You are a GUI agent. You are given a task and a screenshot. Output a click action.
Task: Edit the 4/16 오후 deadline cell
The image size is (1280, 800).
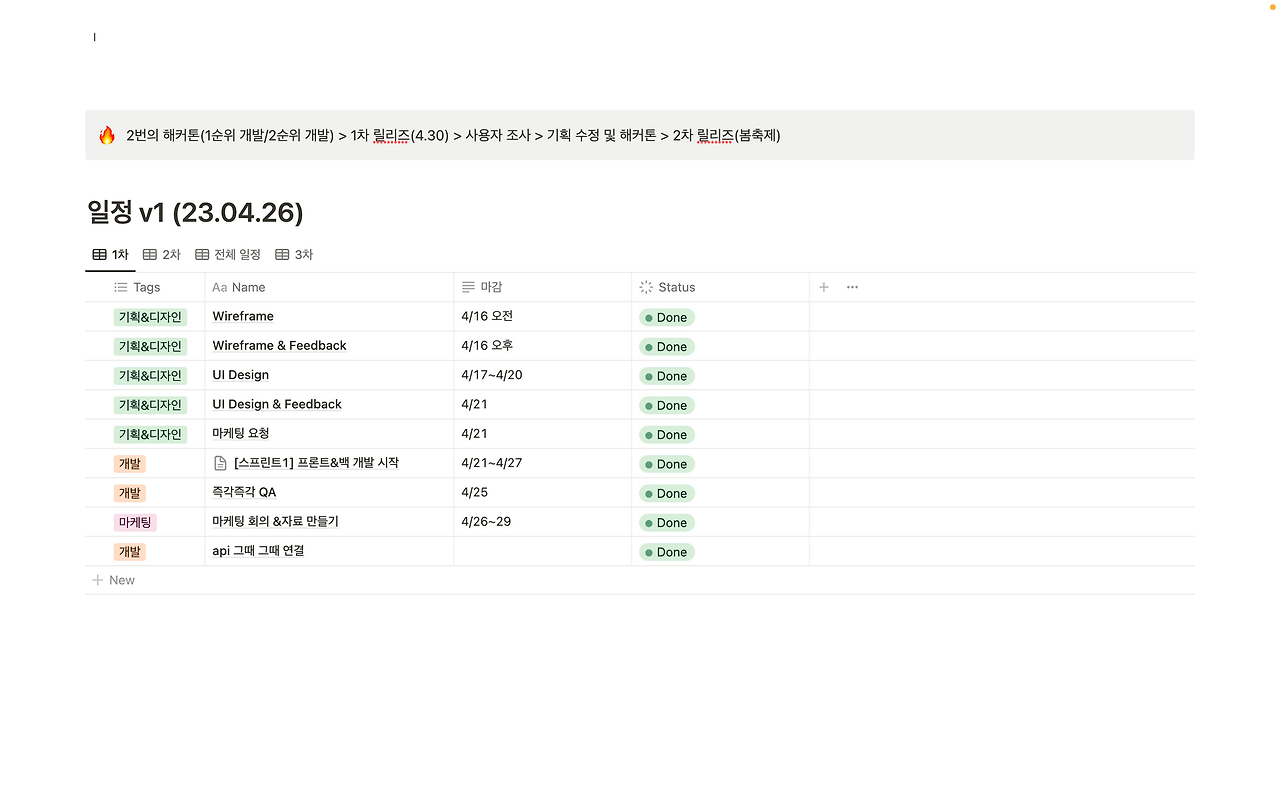tap(542, 346)
